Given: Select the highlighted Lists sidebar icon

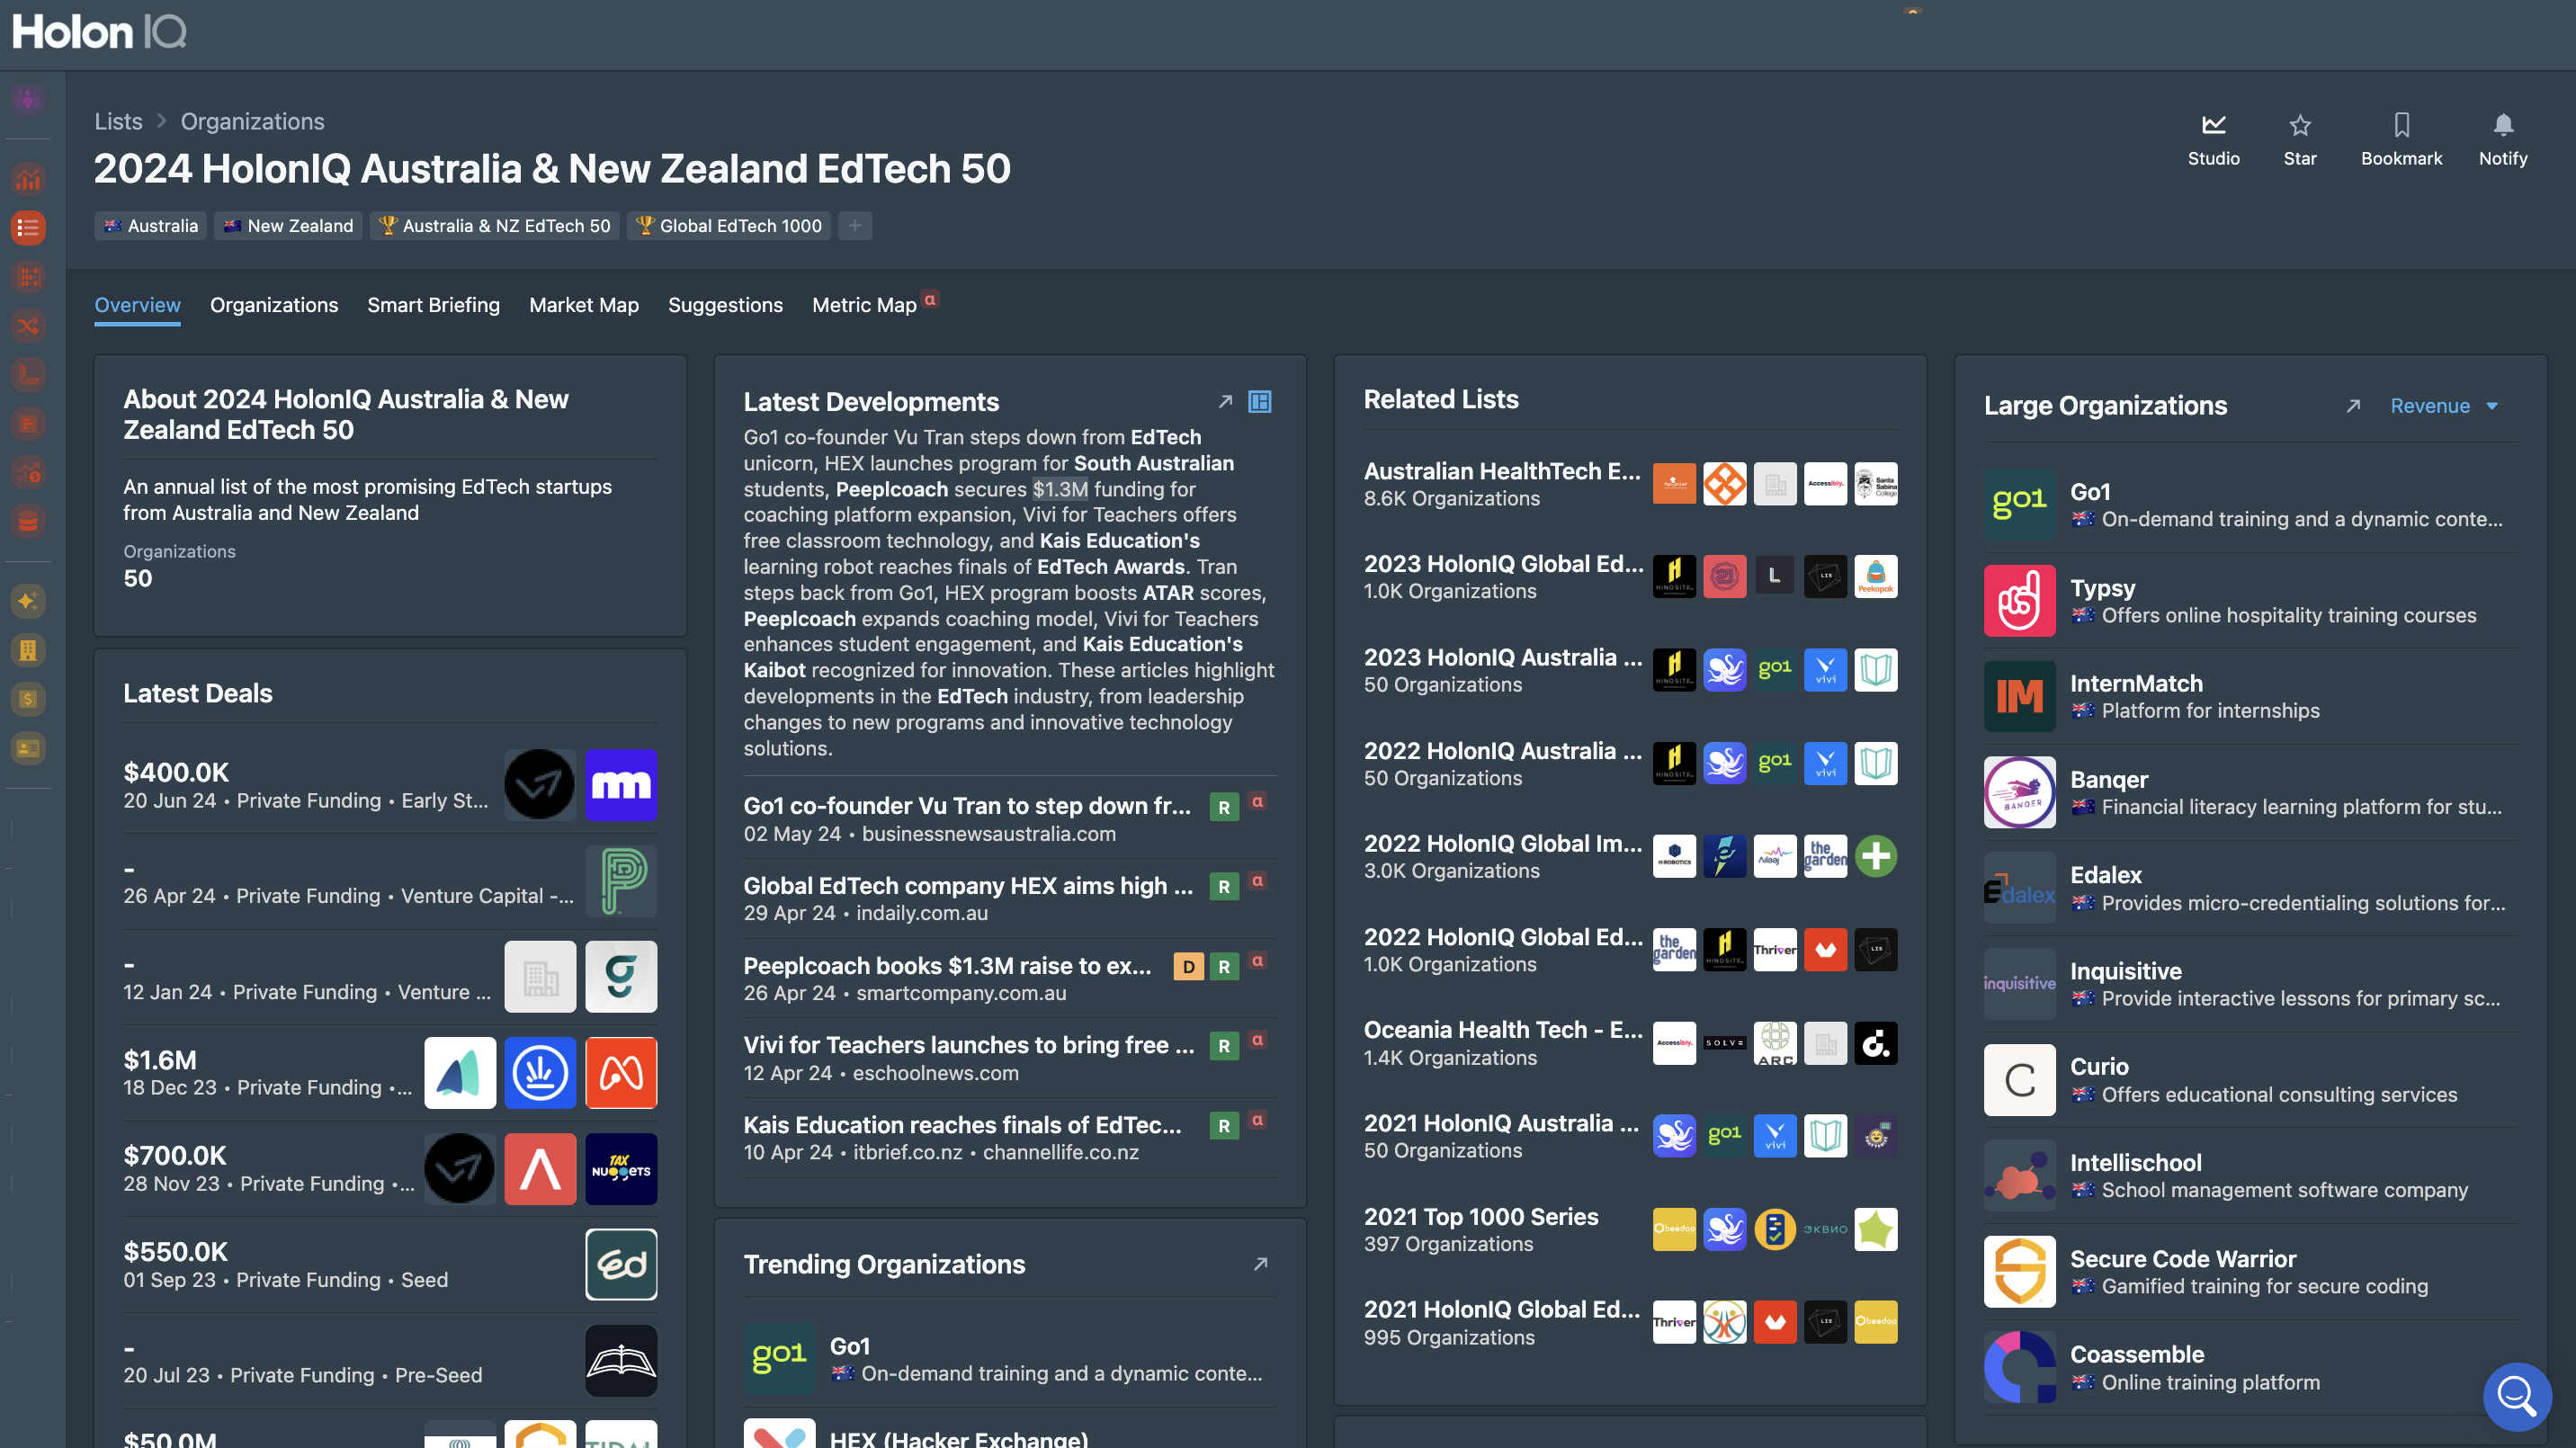Looking at the screenshot, I should (28, 228).
